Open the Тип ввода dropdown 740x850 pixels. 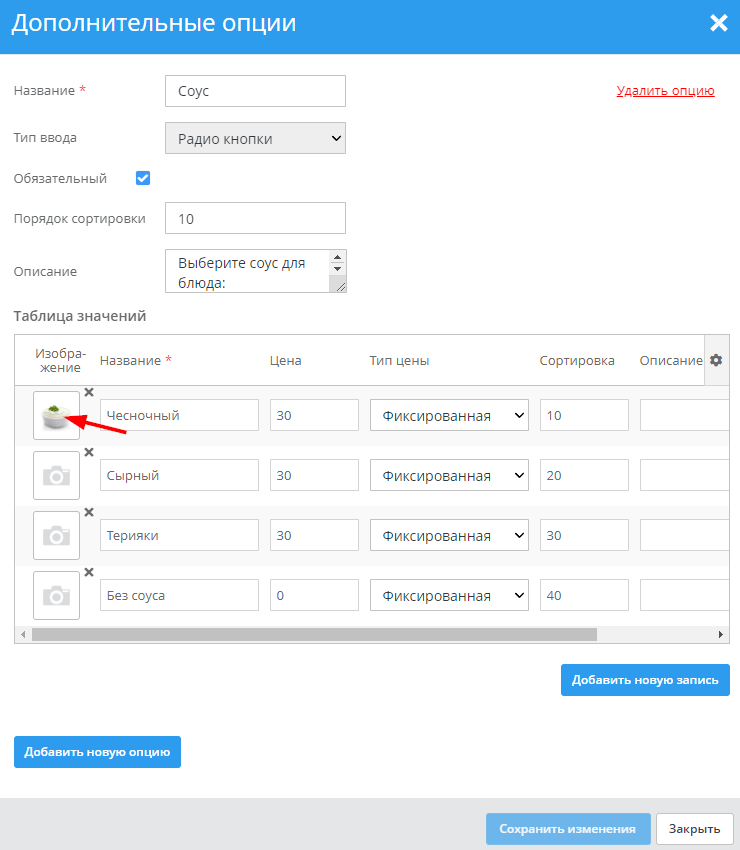coord(255,139)
